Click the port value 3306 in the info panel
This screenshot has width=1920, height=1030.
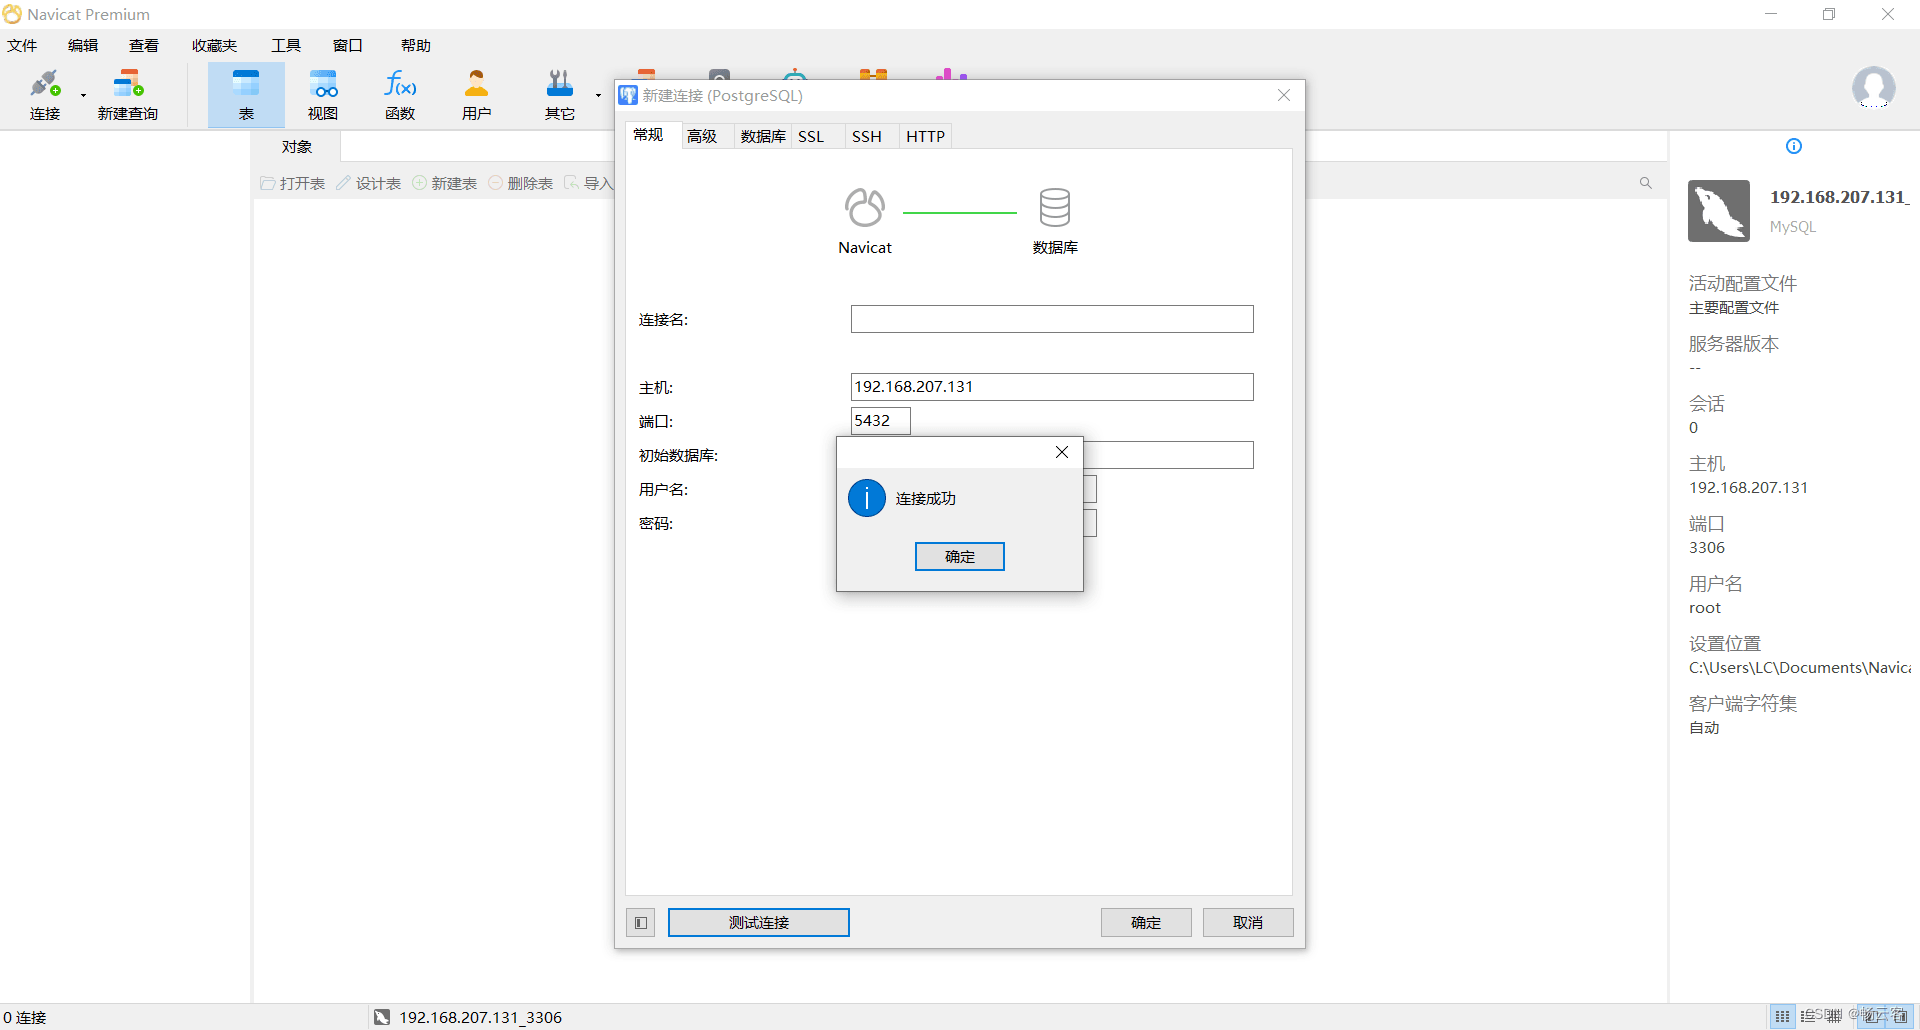(1707, 548)
